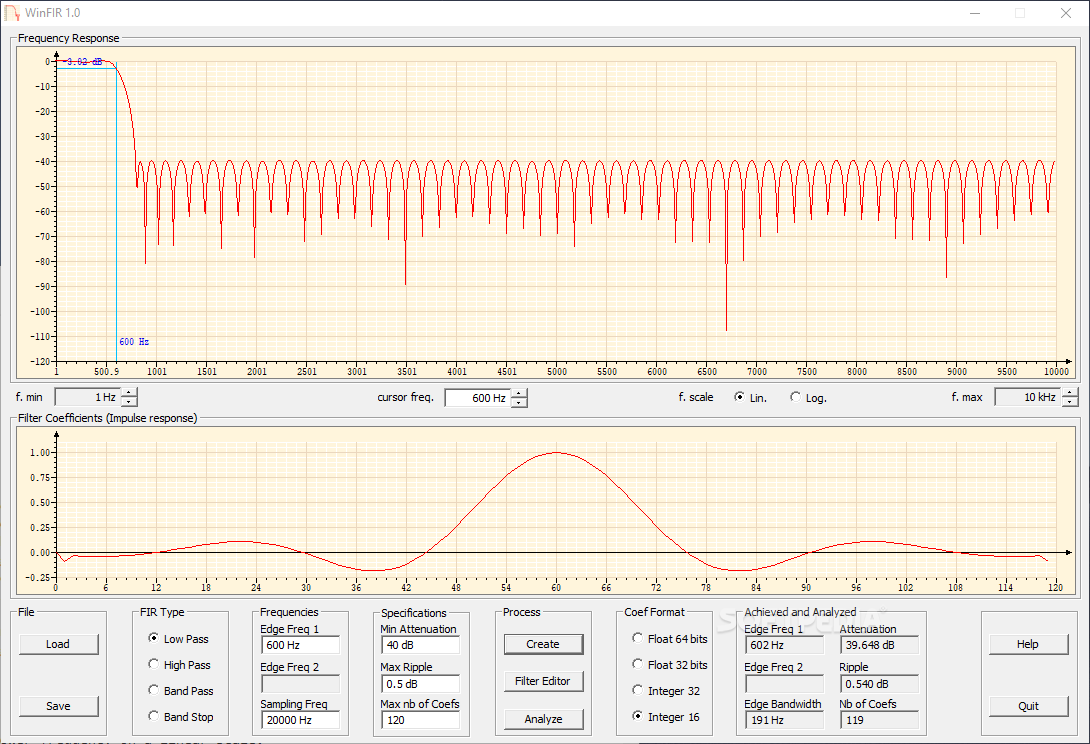
Task: Switch frequency scale to Log.
Action: pos(808,397)
